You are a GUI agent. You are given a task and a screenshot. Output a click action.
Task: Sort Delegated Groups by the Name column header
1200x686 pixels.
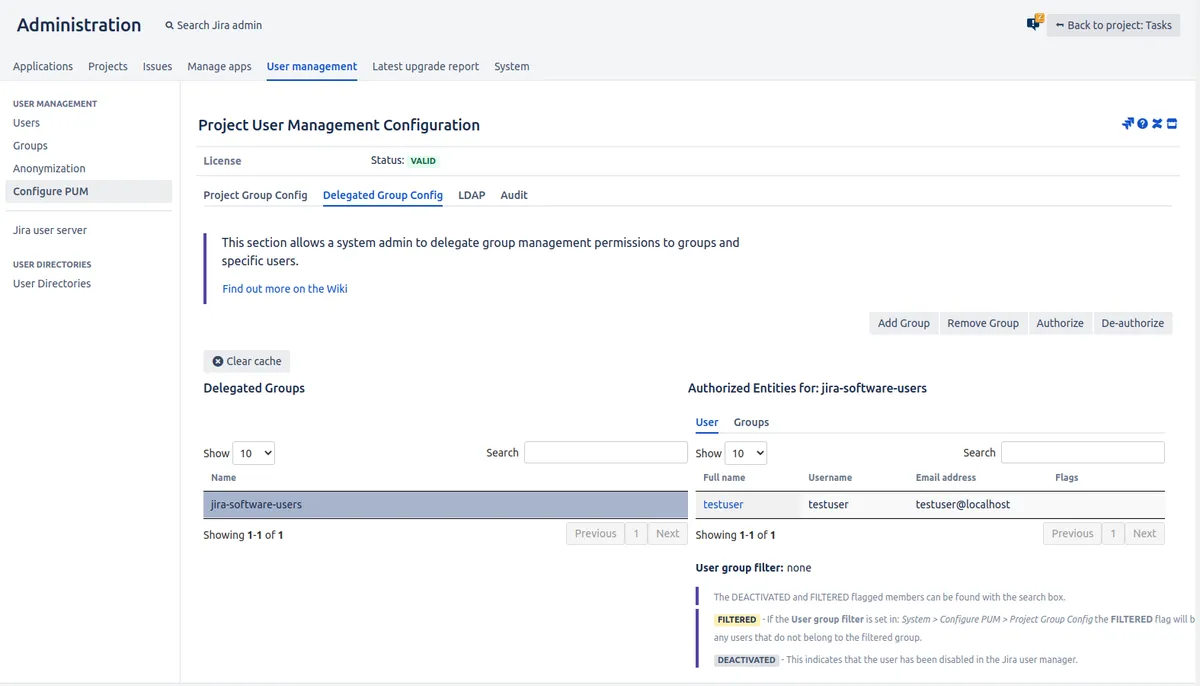(x=224, y=478)
